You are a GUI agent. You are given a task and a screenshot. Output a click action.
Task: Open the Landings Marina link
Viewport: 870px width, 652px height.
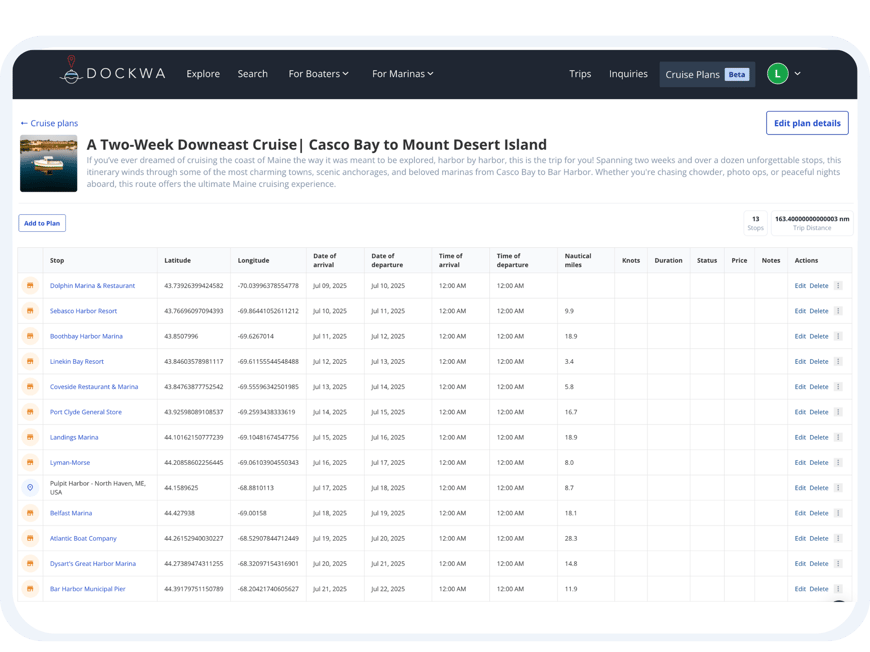tap(74, 437)
